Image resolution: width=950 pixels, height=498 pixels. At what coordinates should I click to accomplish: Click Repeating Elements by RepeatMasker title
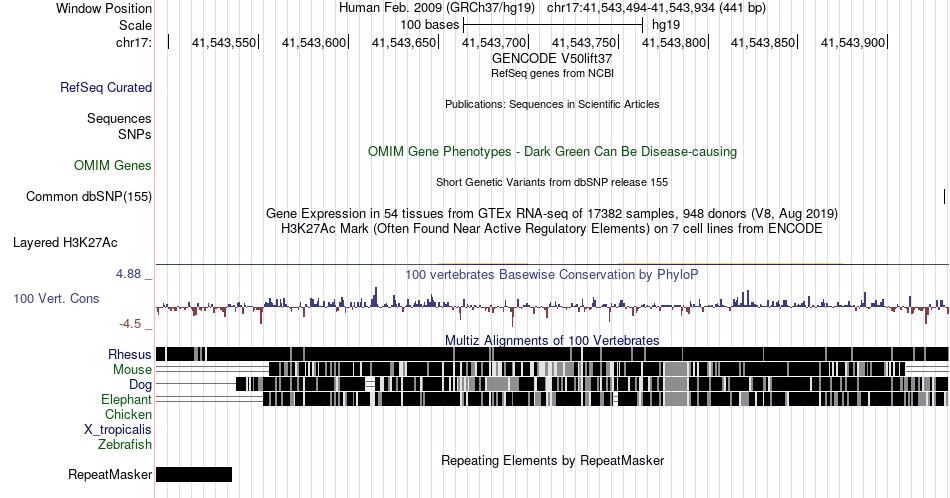pyautogui.click(x=552, y=460)
